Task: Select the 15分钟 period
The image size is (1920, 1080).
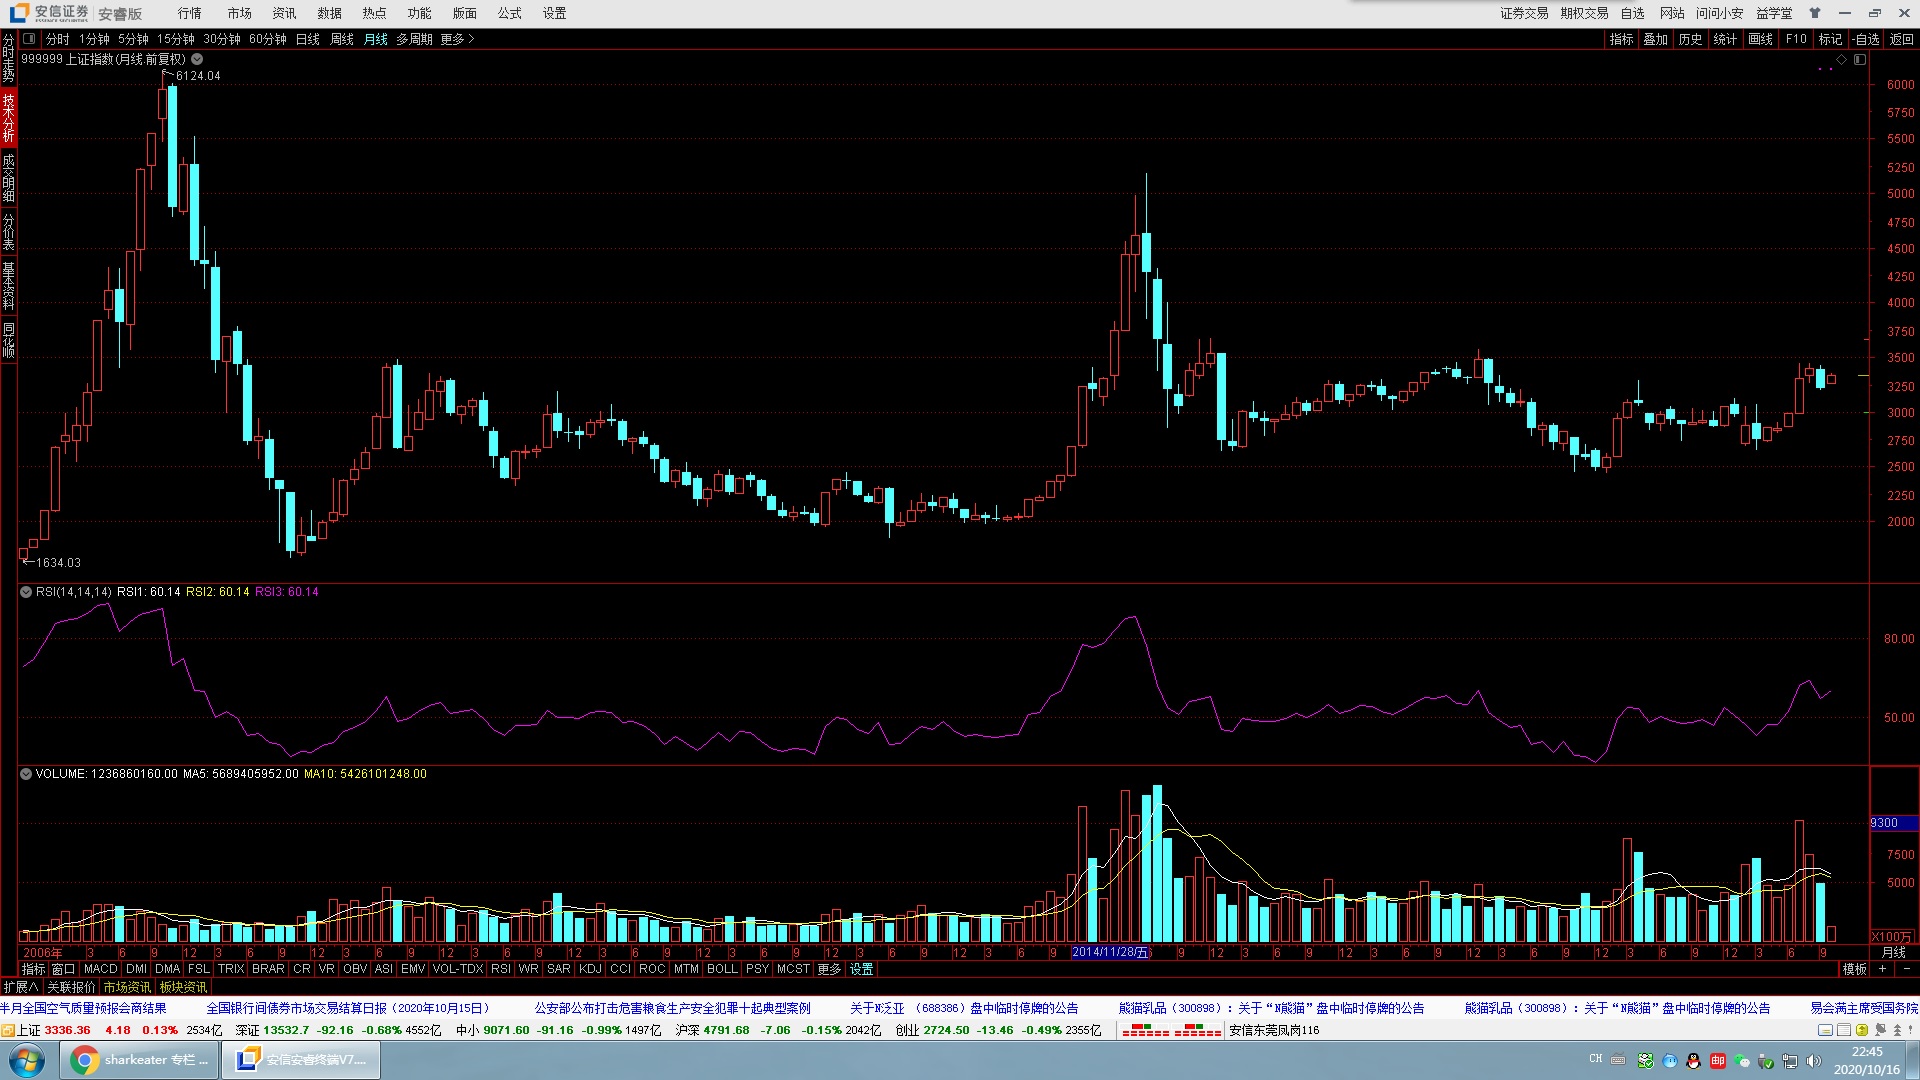Action: click(x=176, y=39)
